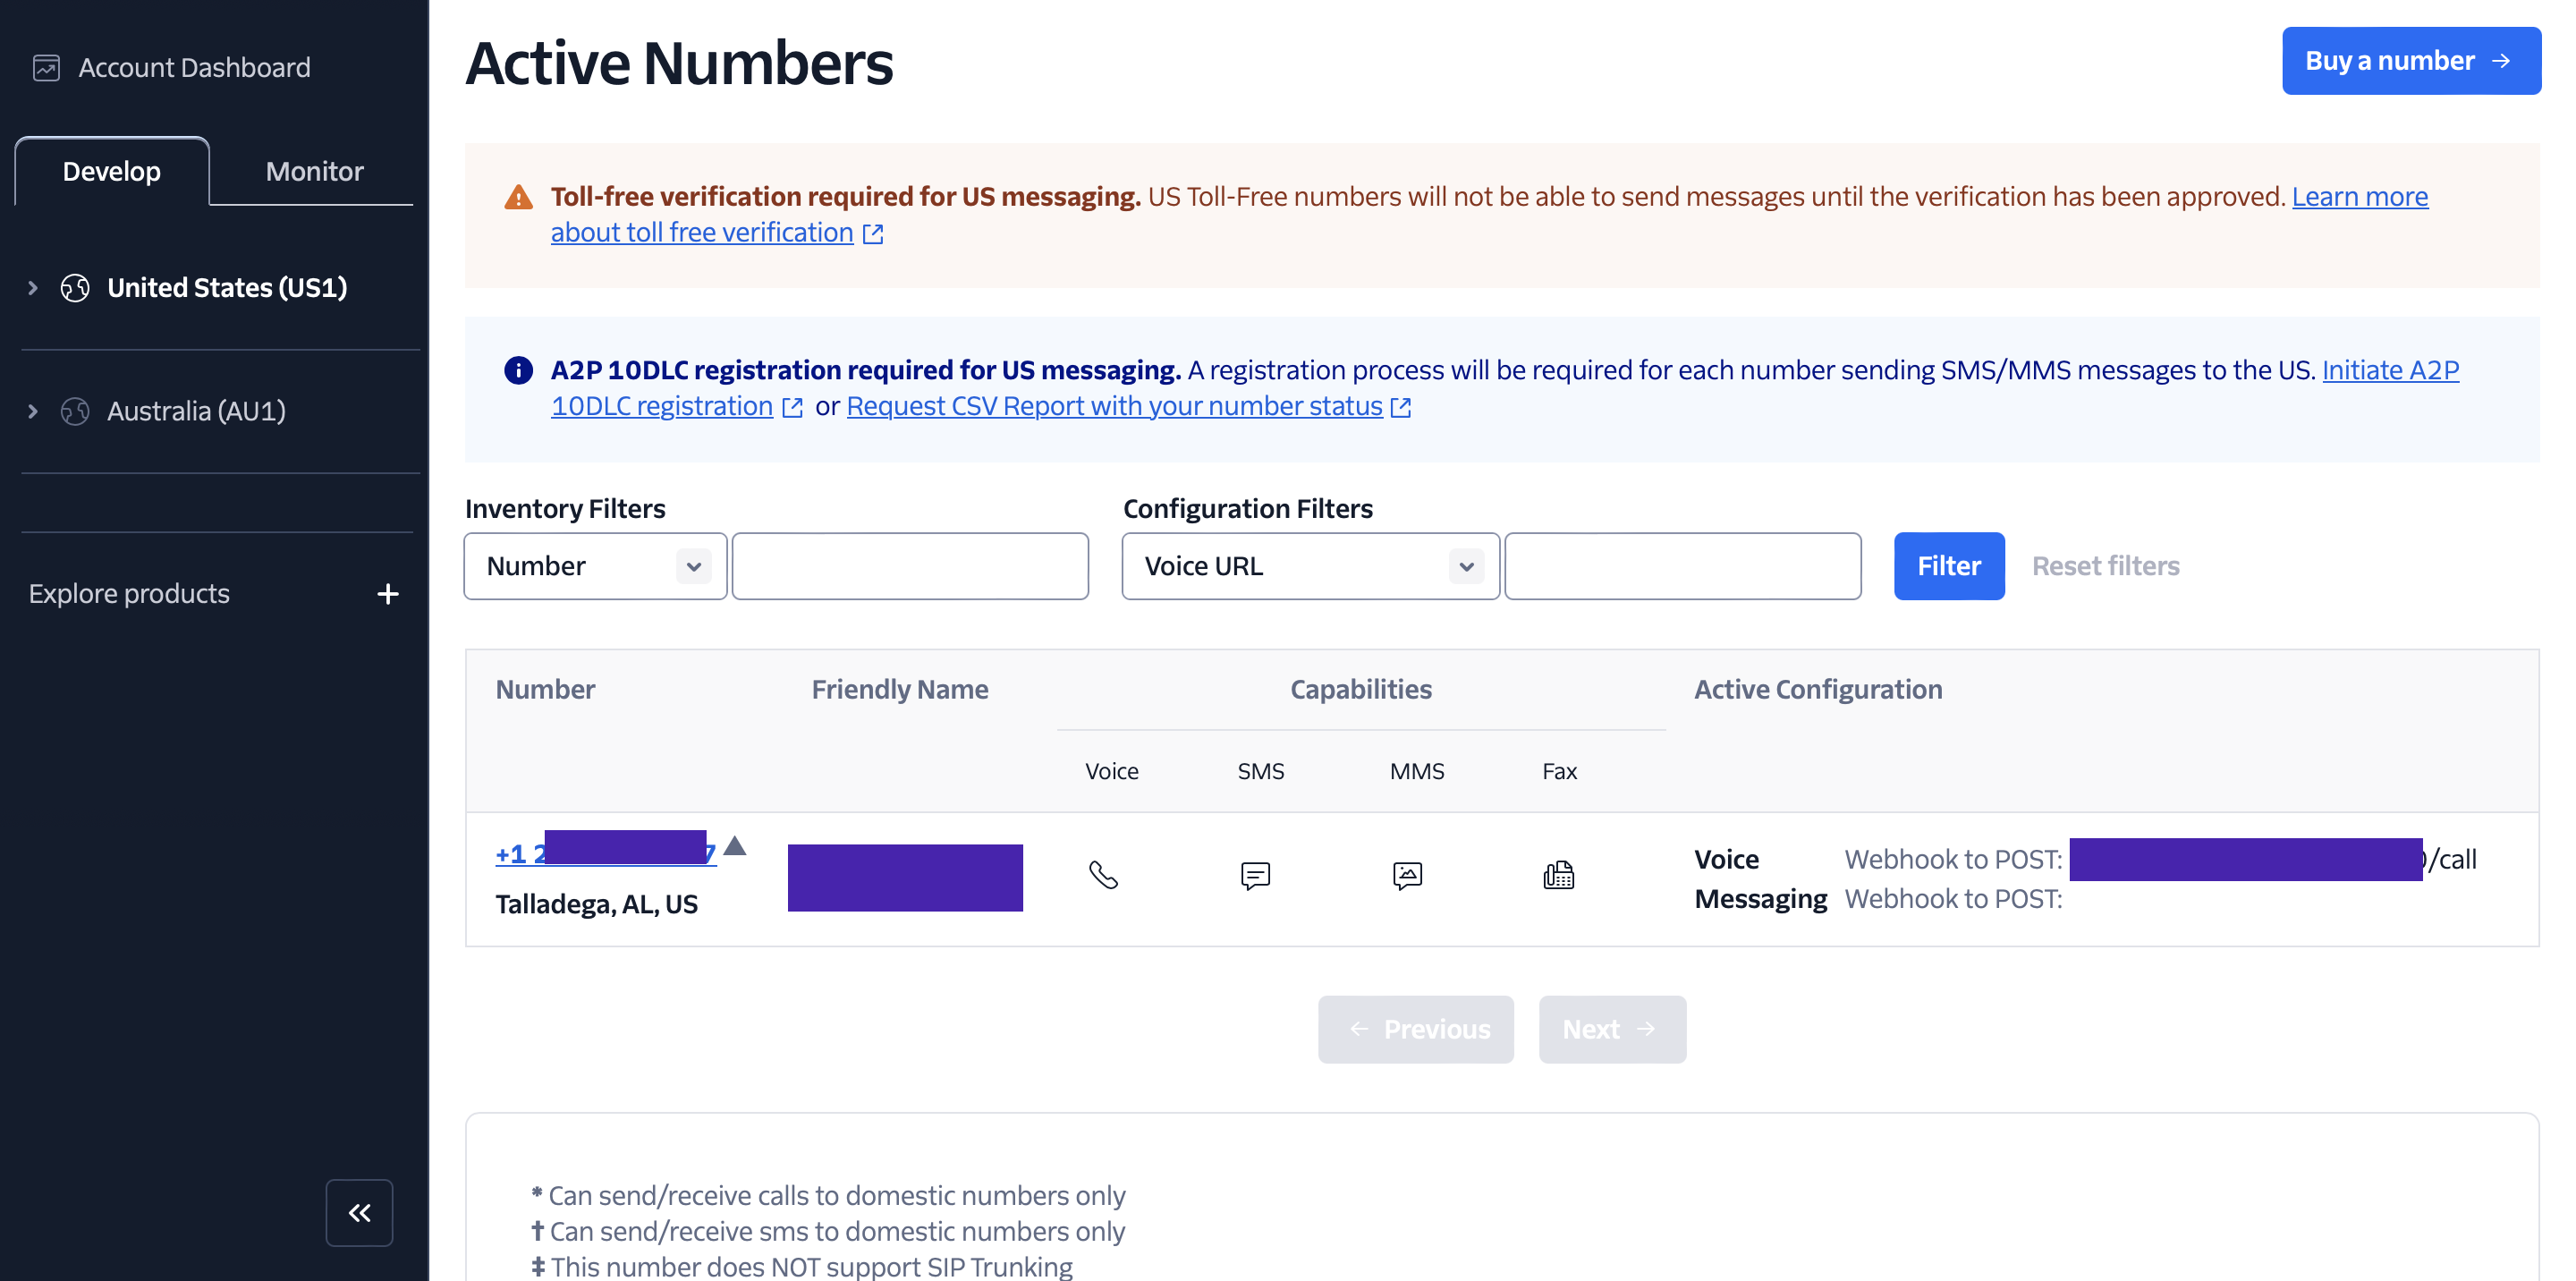This screenshot has height=1281, width=2576.
Task: Click the Voice capability phone icon
Action: pyautogui.click(x=1103, y=875)
